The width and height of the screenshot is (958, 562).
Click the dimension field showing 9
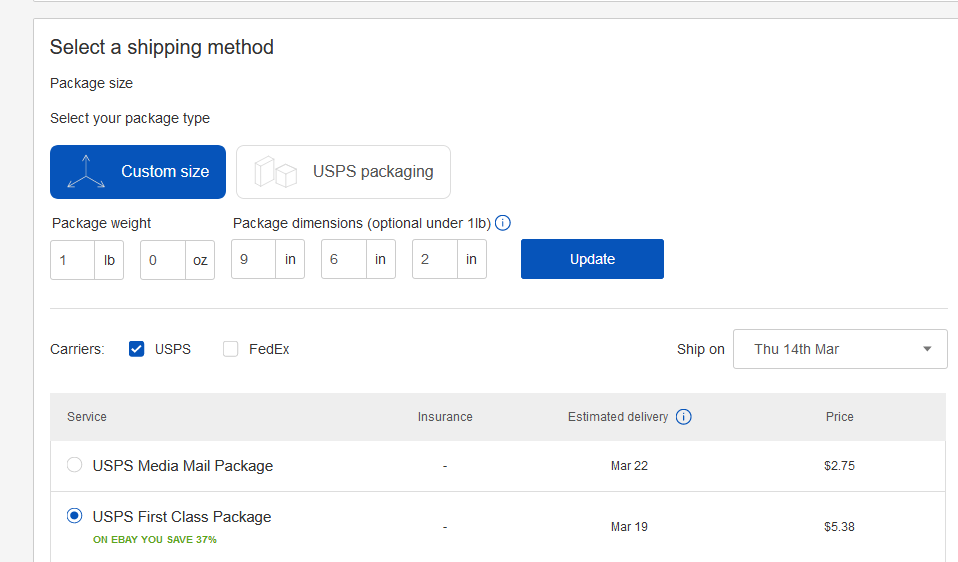coord(254,259)
